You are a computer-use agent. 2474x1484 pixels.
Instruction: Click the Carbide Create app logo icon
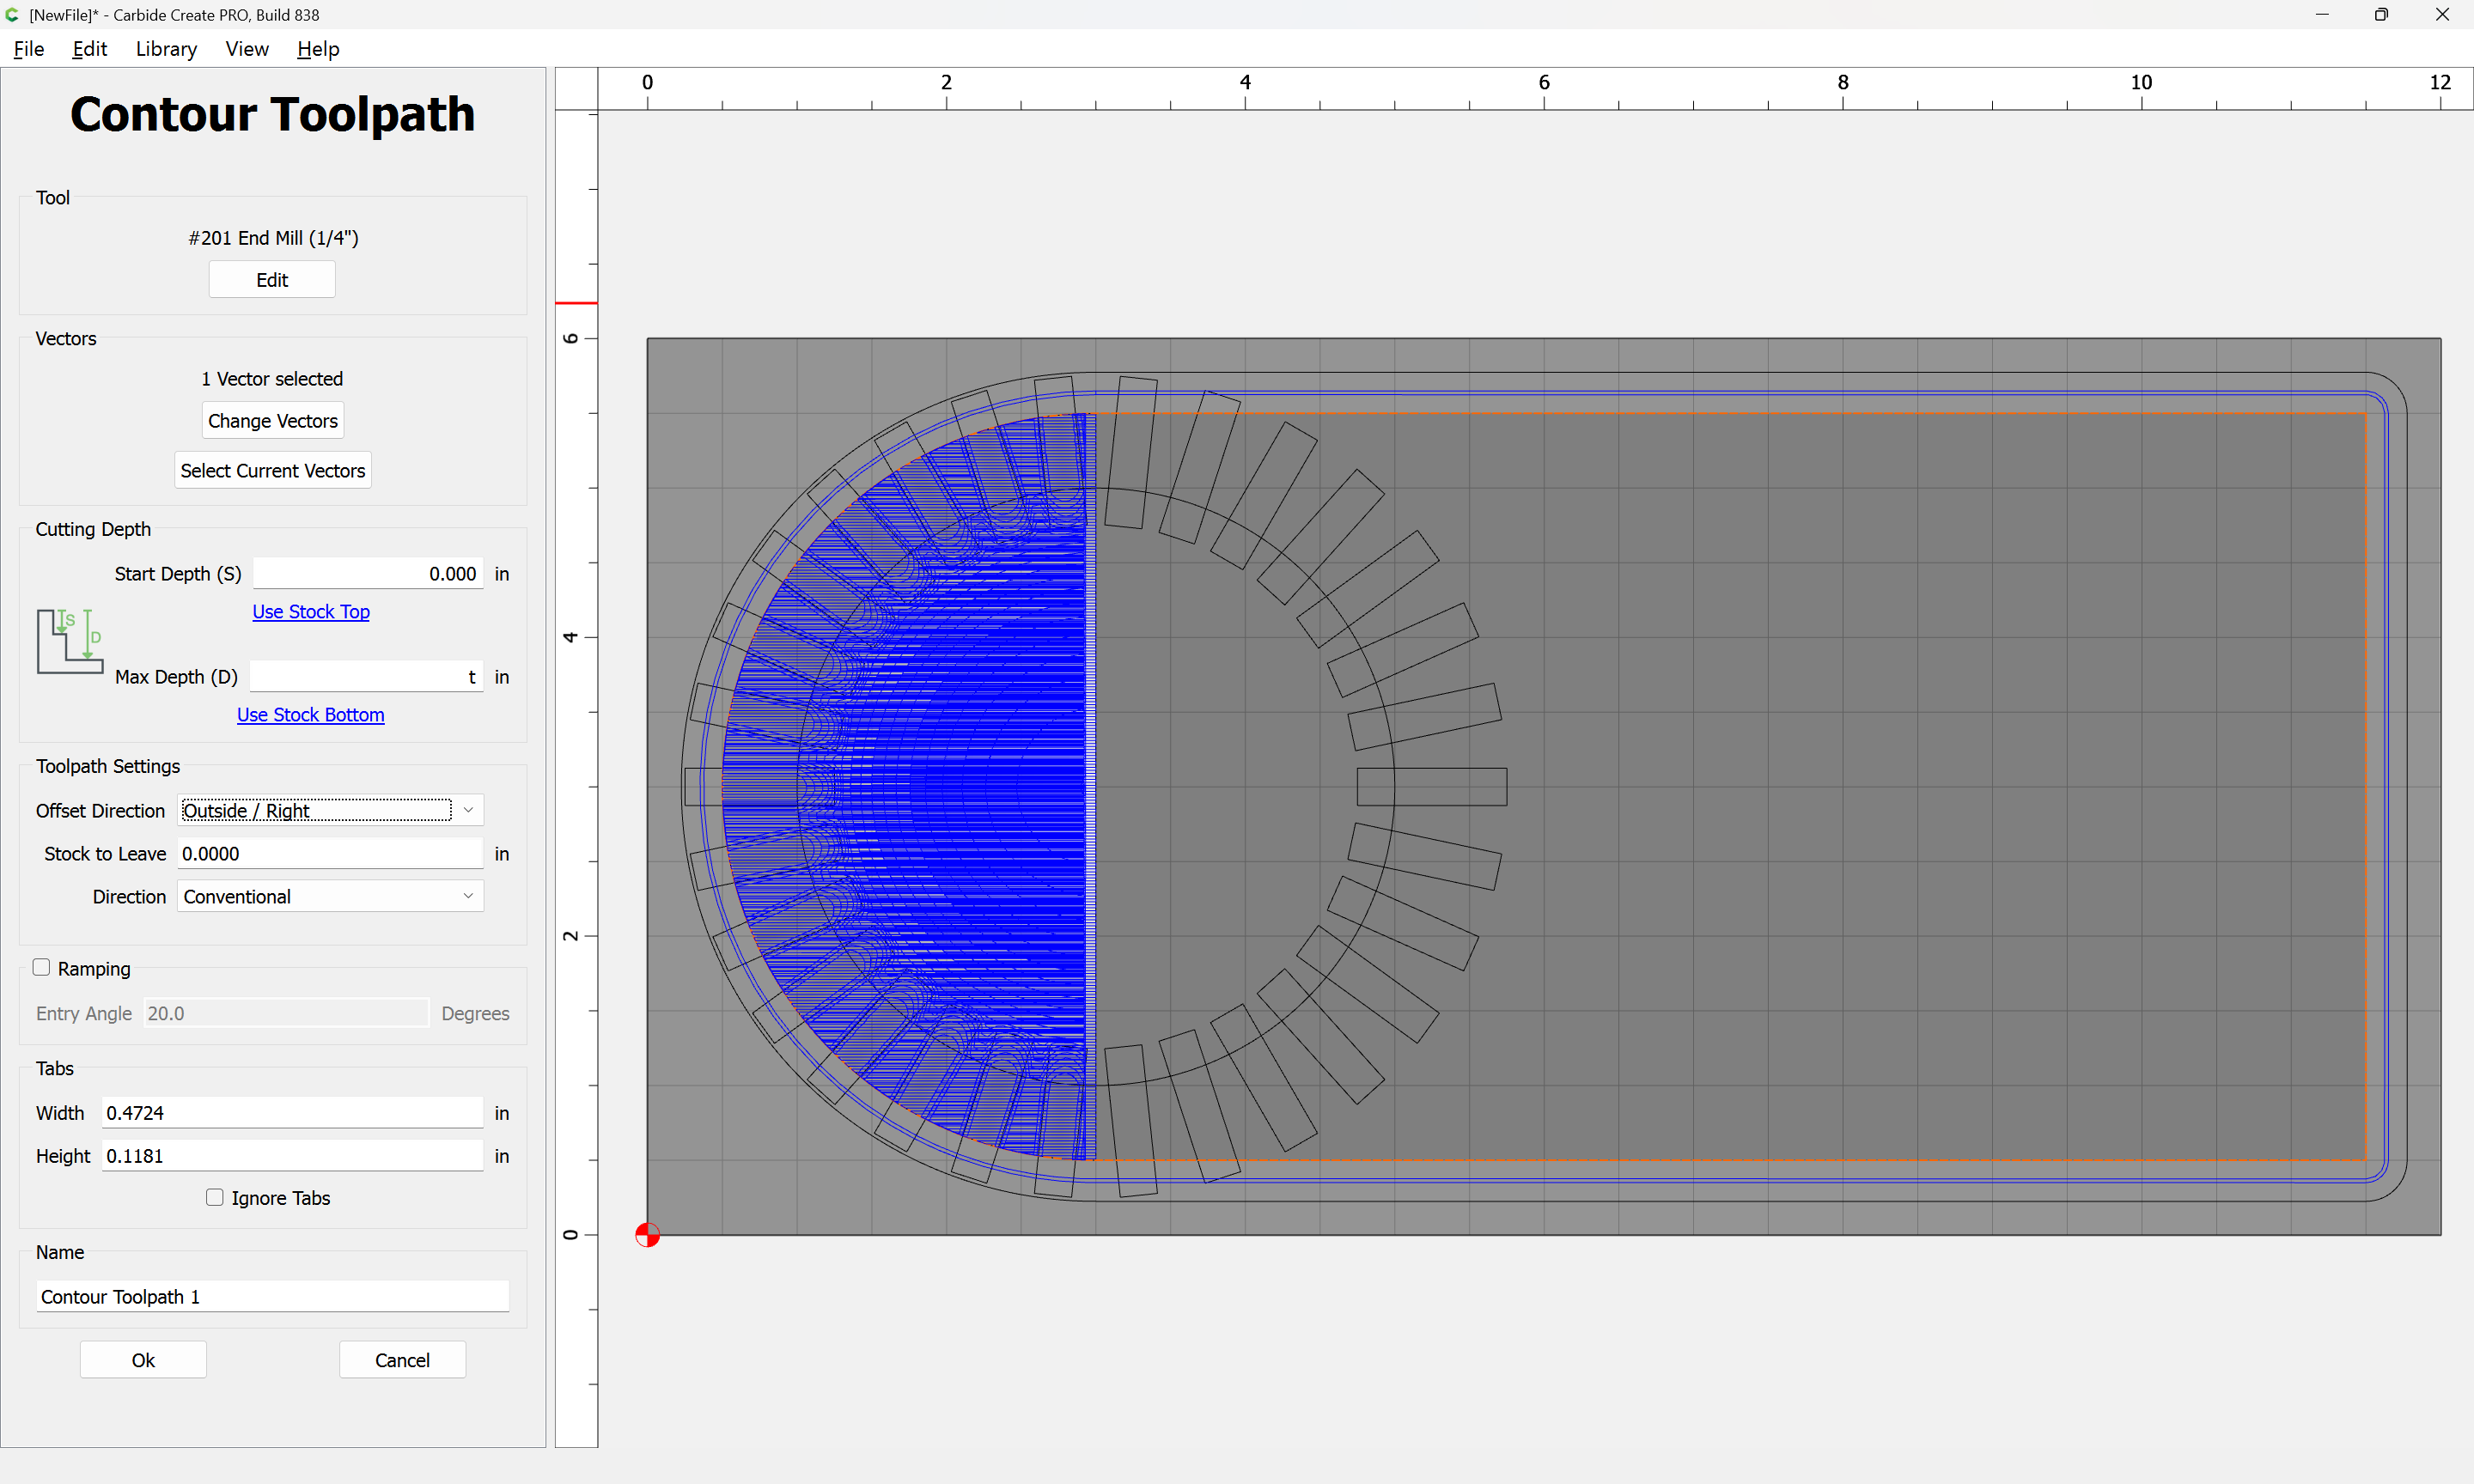12,15
